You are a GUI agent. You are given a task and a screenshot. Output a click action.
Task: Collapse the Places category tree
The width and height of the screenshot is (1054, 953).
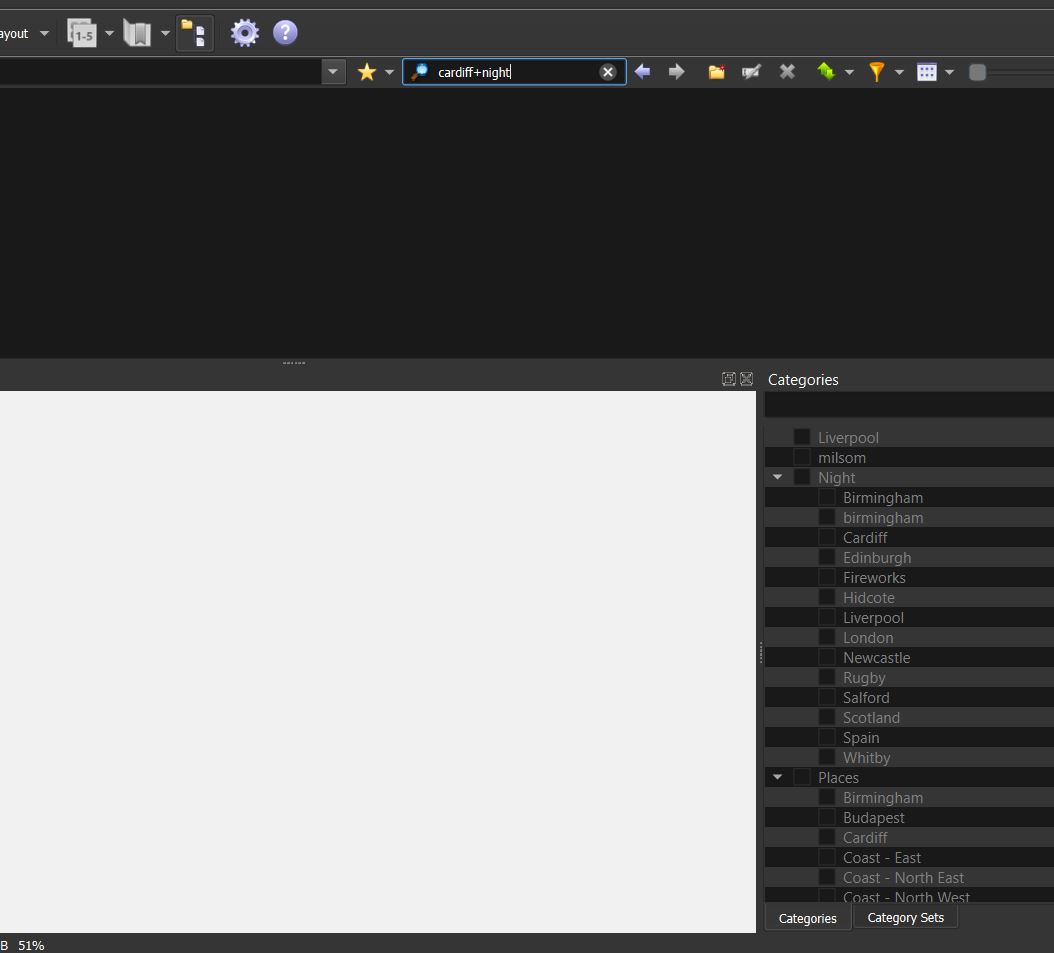tap(777, 777)
